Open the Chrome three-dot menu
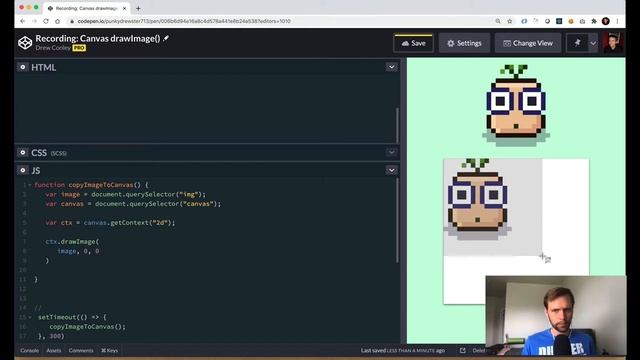The width and height of the screenshot is (640, 360). point(618,21)
